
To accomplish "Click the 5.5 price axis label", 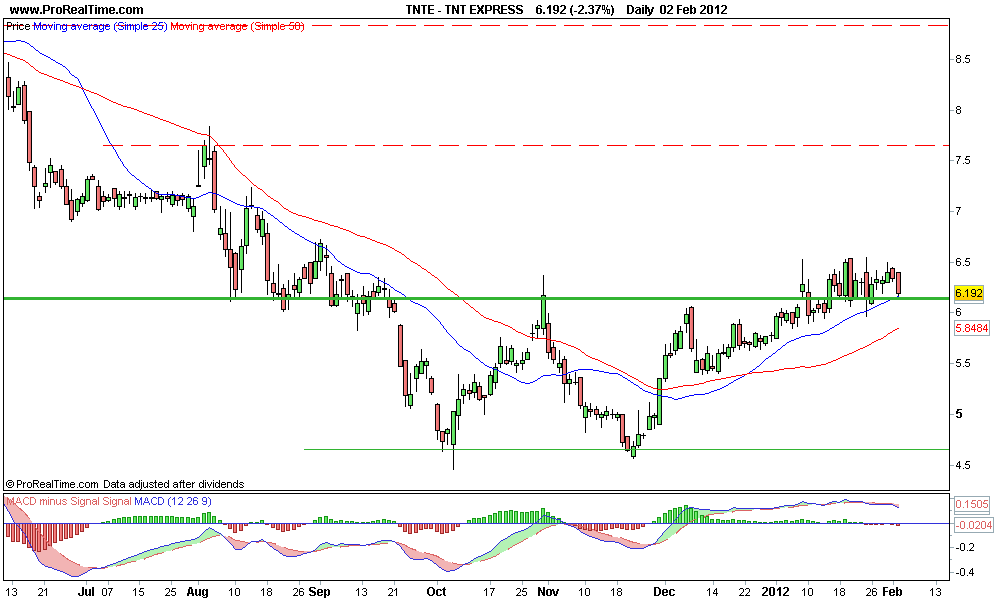I will click(x=962, y=363).
